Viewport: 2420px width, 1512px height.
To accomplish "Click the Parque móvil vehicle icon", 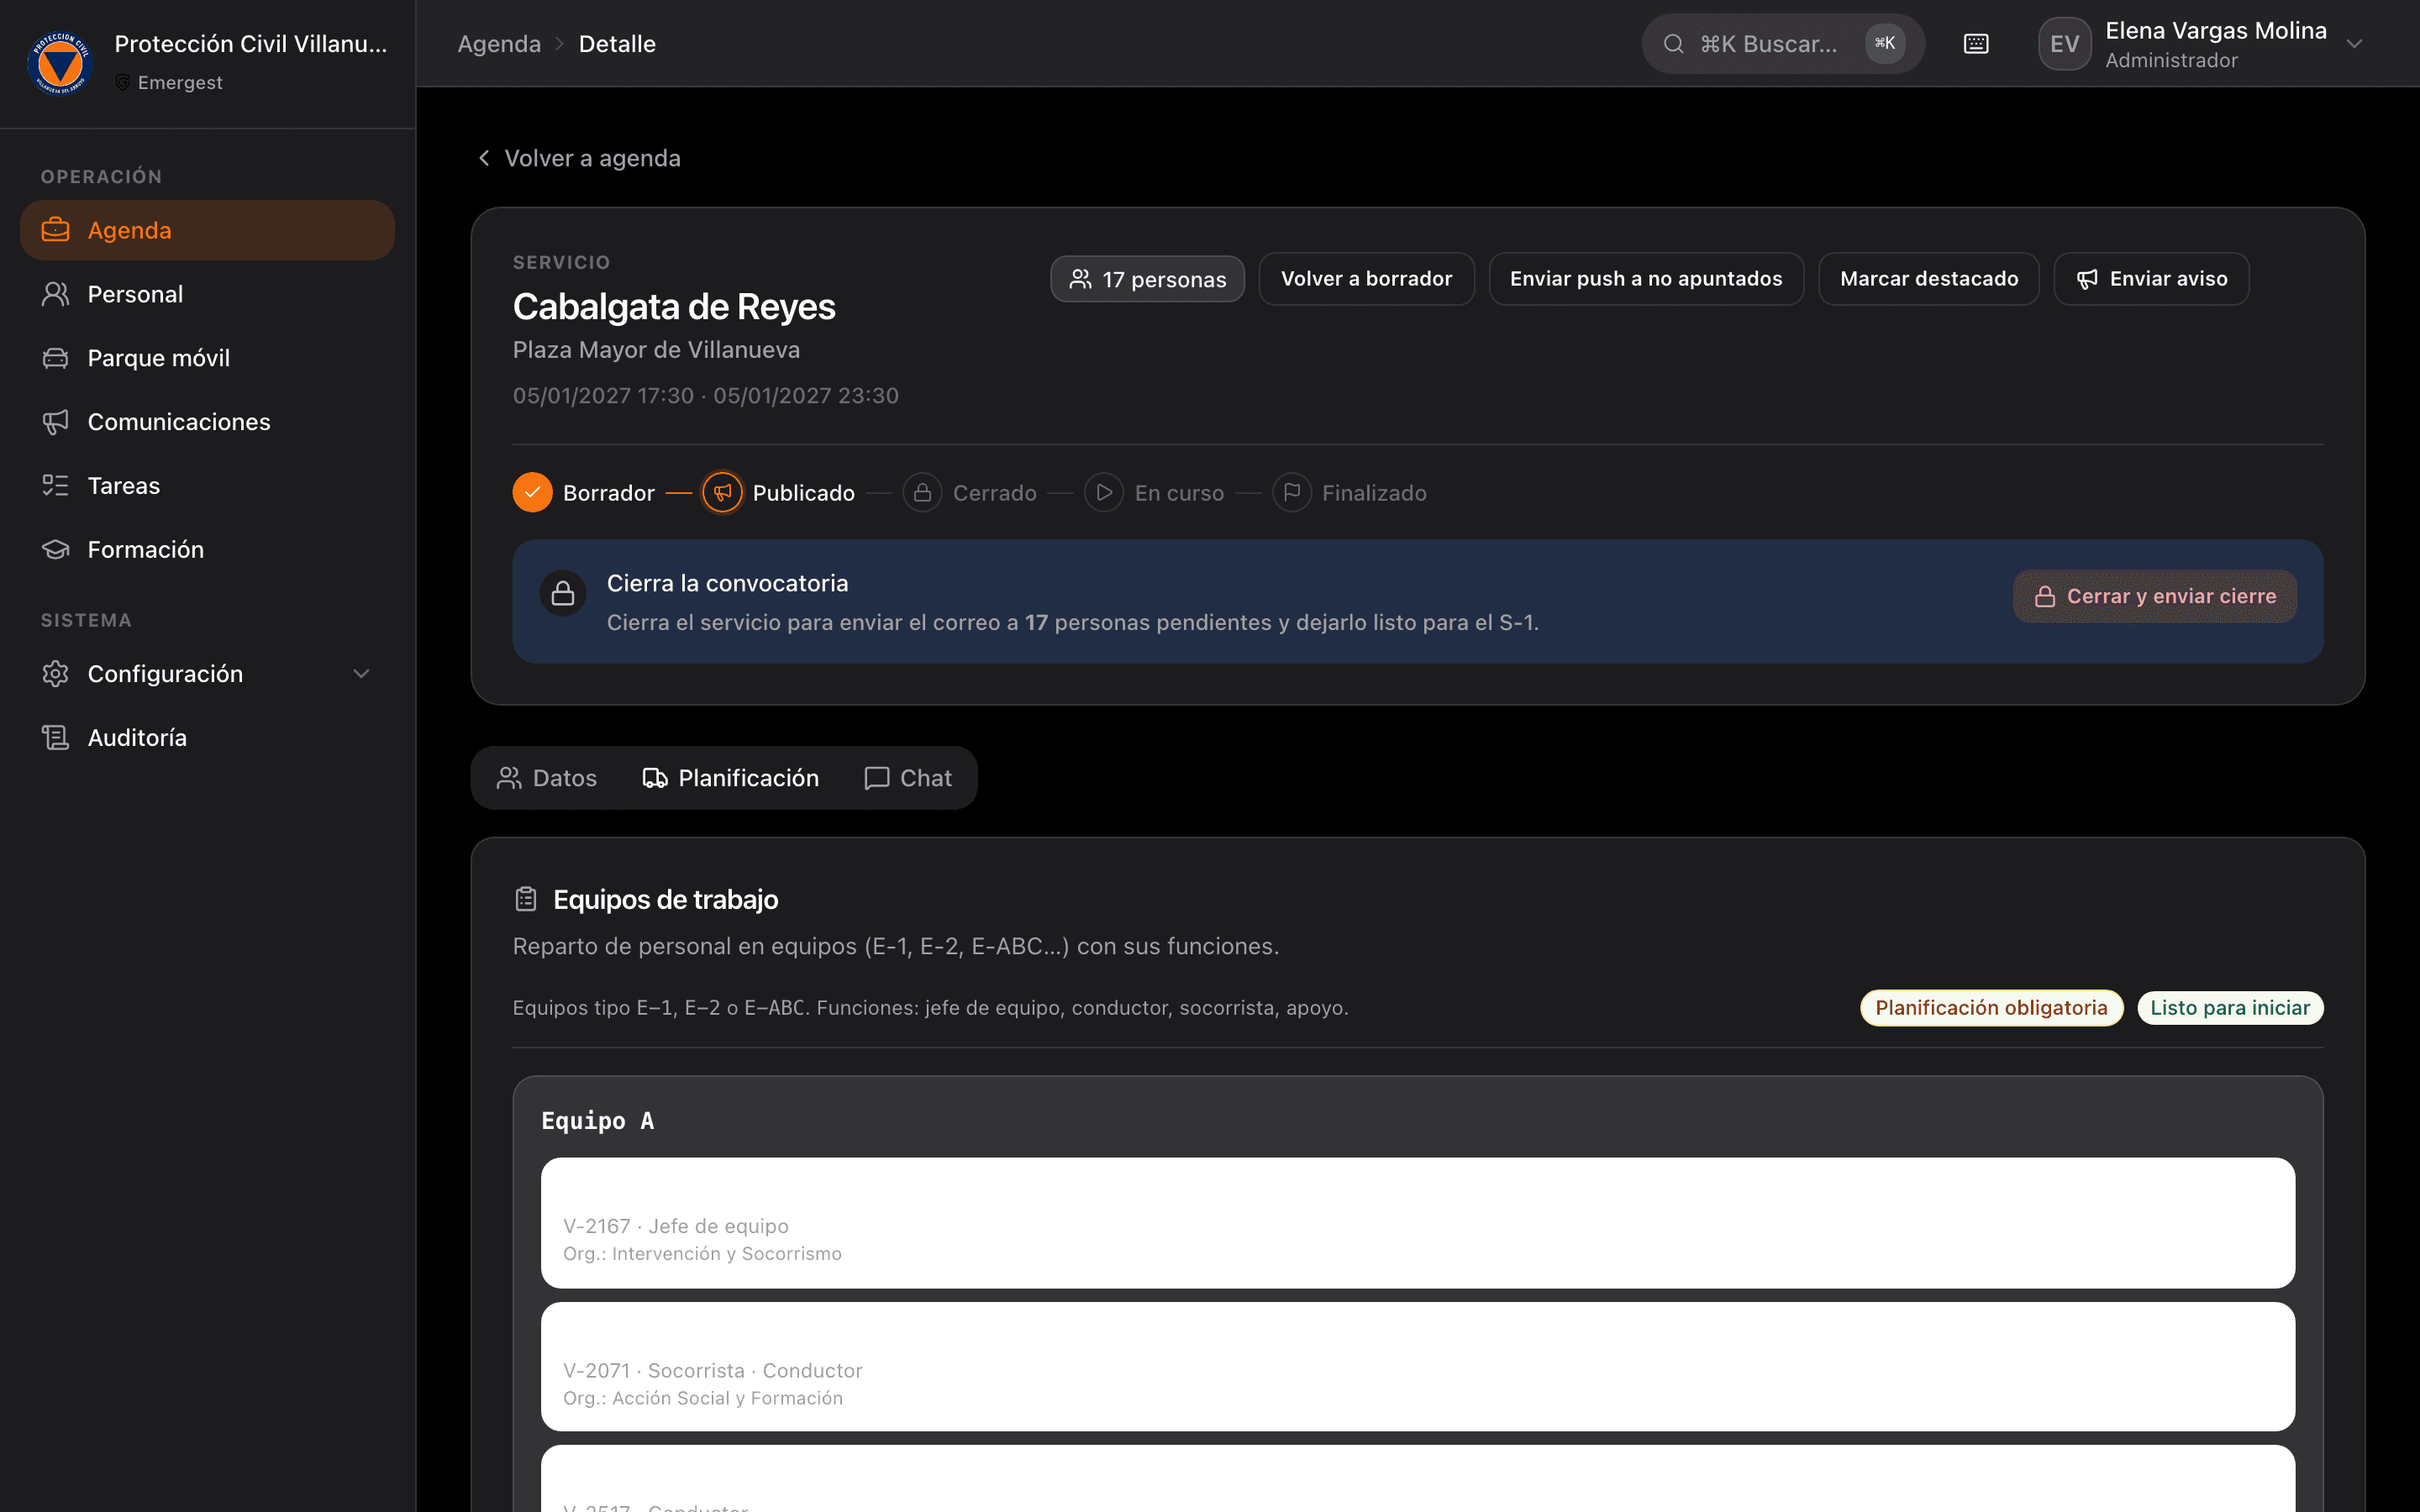I will pyautogui.click(x=55, y=358).
